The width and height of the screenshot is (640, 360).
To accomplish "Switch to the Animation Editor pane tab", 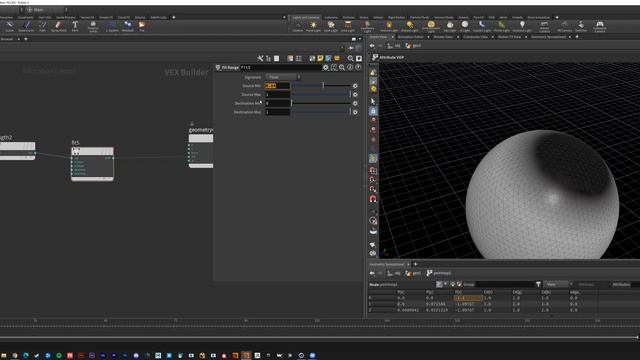I will [411, 37].
